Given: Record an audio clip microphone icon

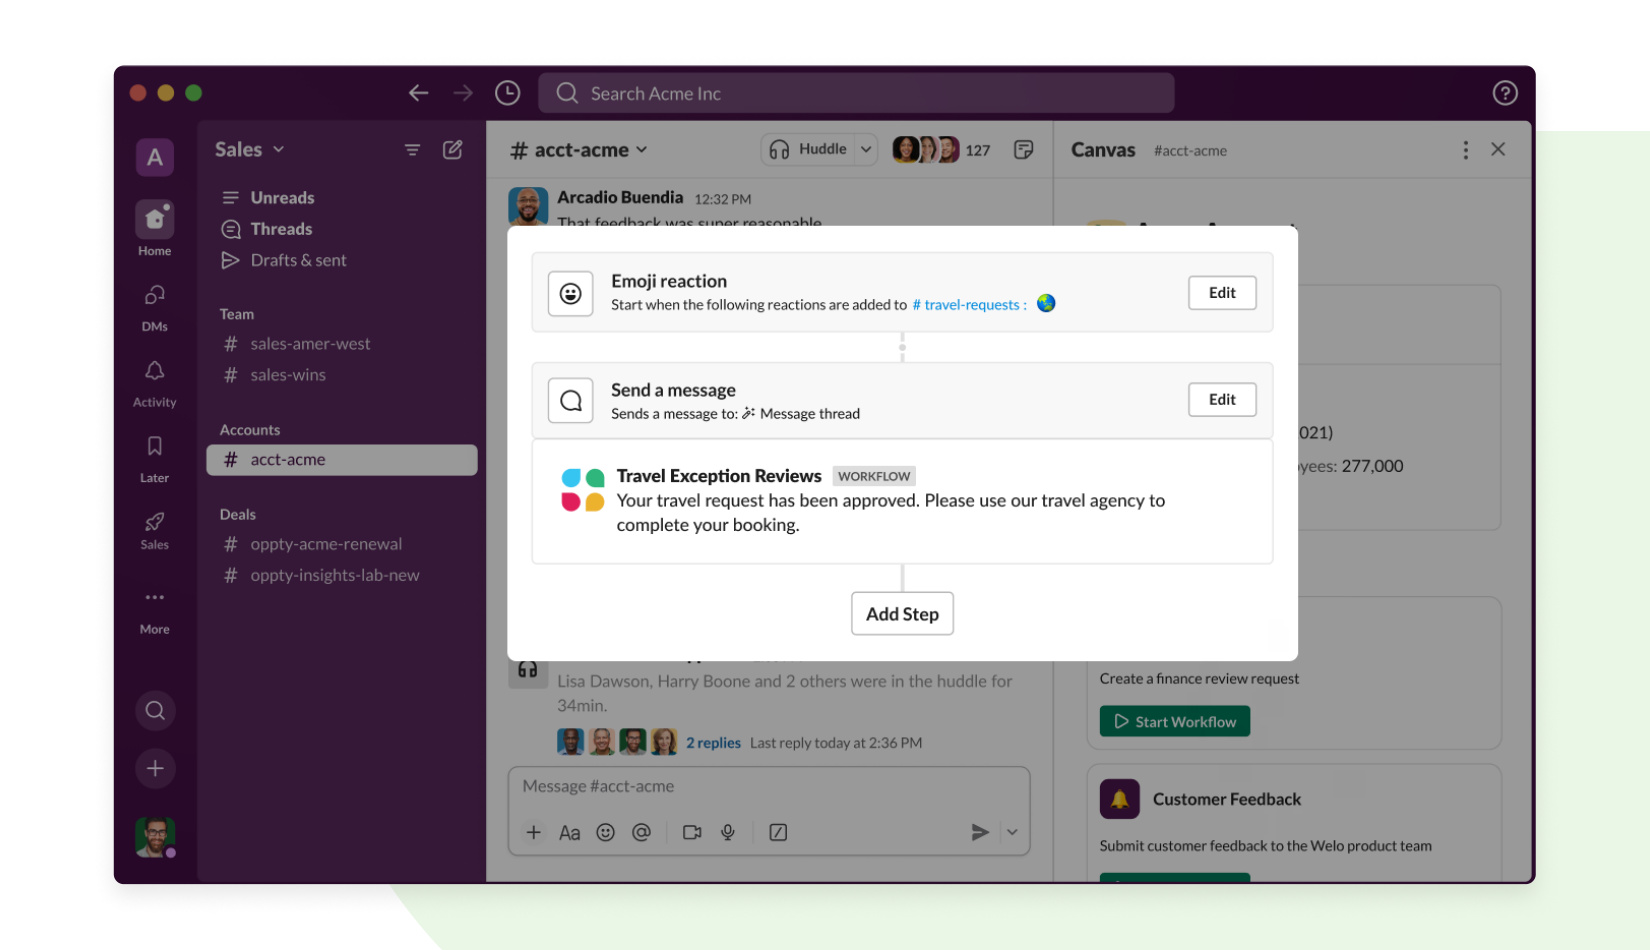Looking at the screenshot, I should (728, 833).
